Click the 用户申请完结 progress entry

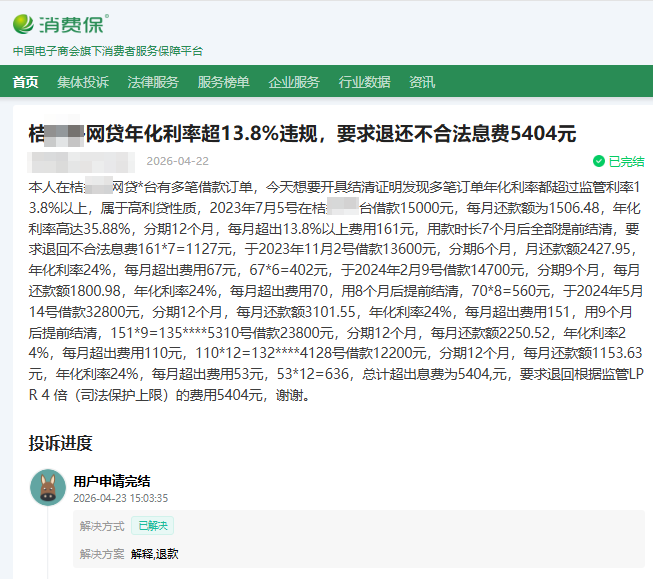(111, 481)
